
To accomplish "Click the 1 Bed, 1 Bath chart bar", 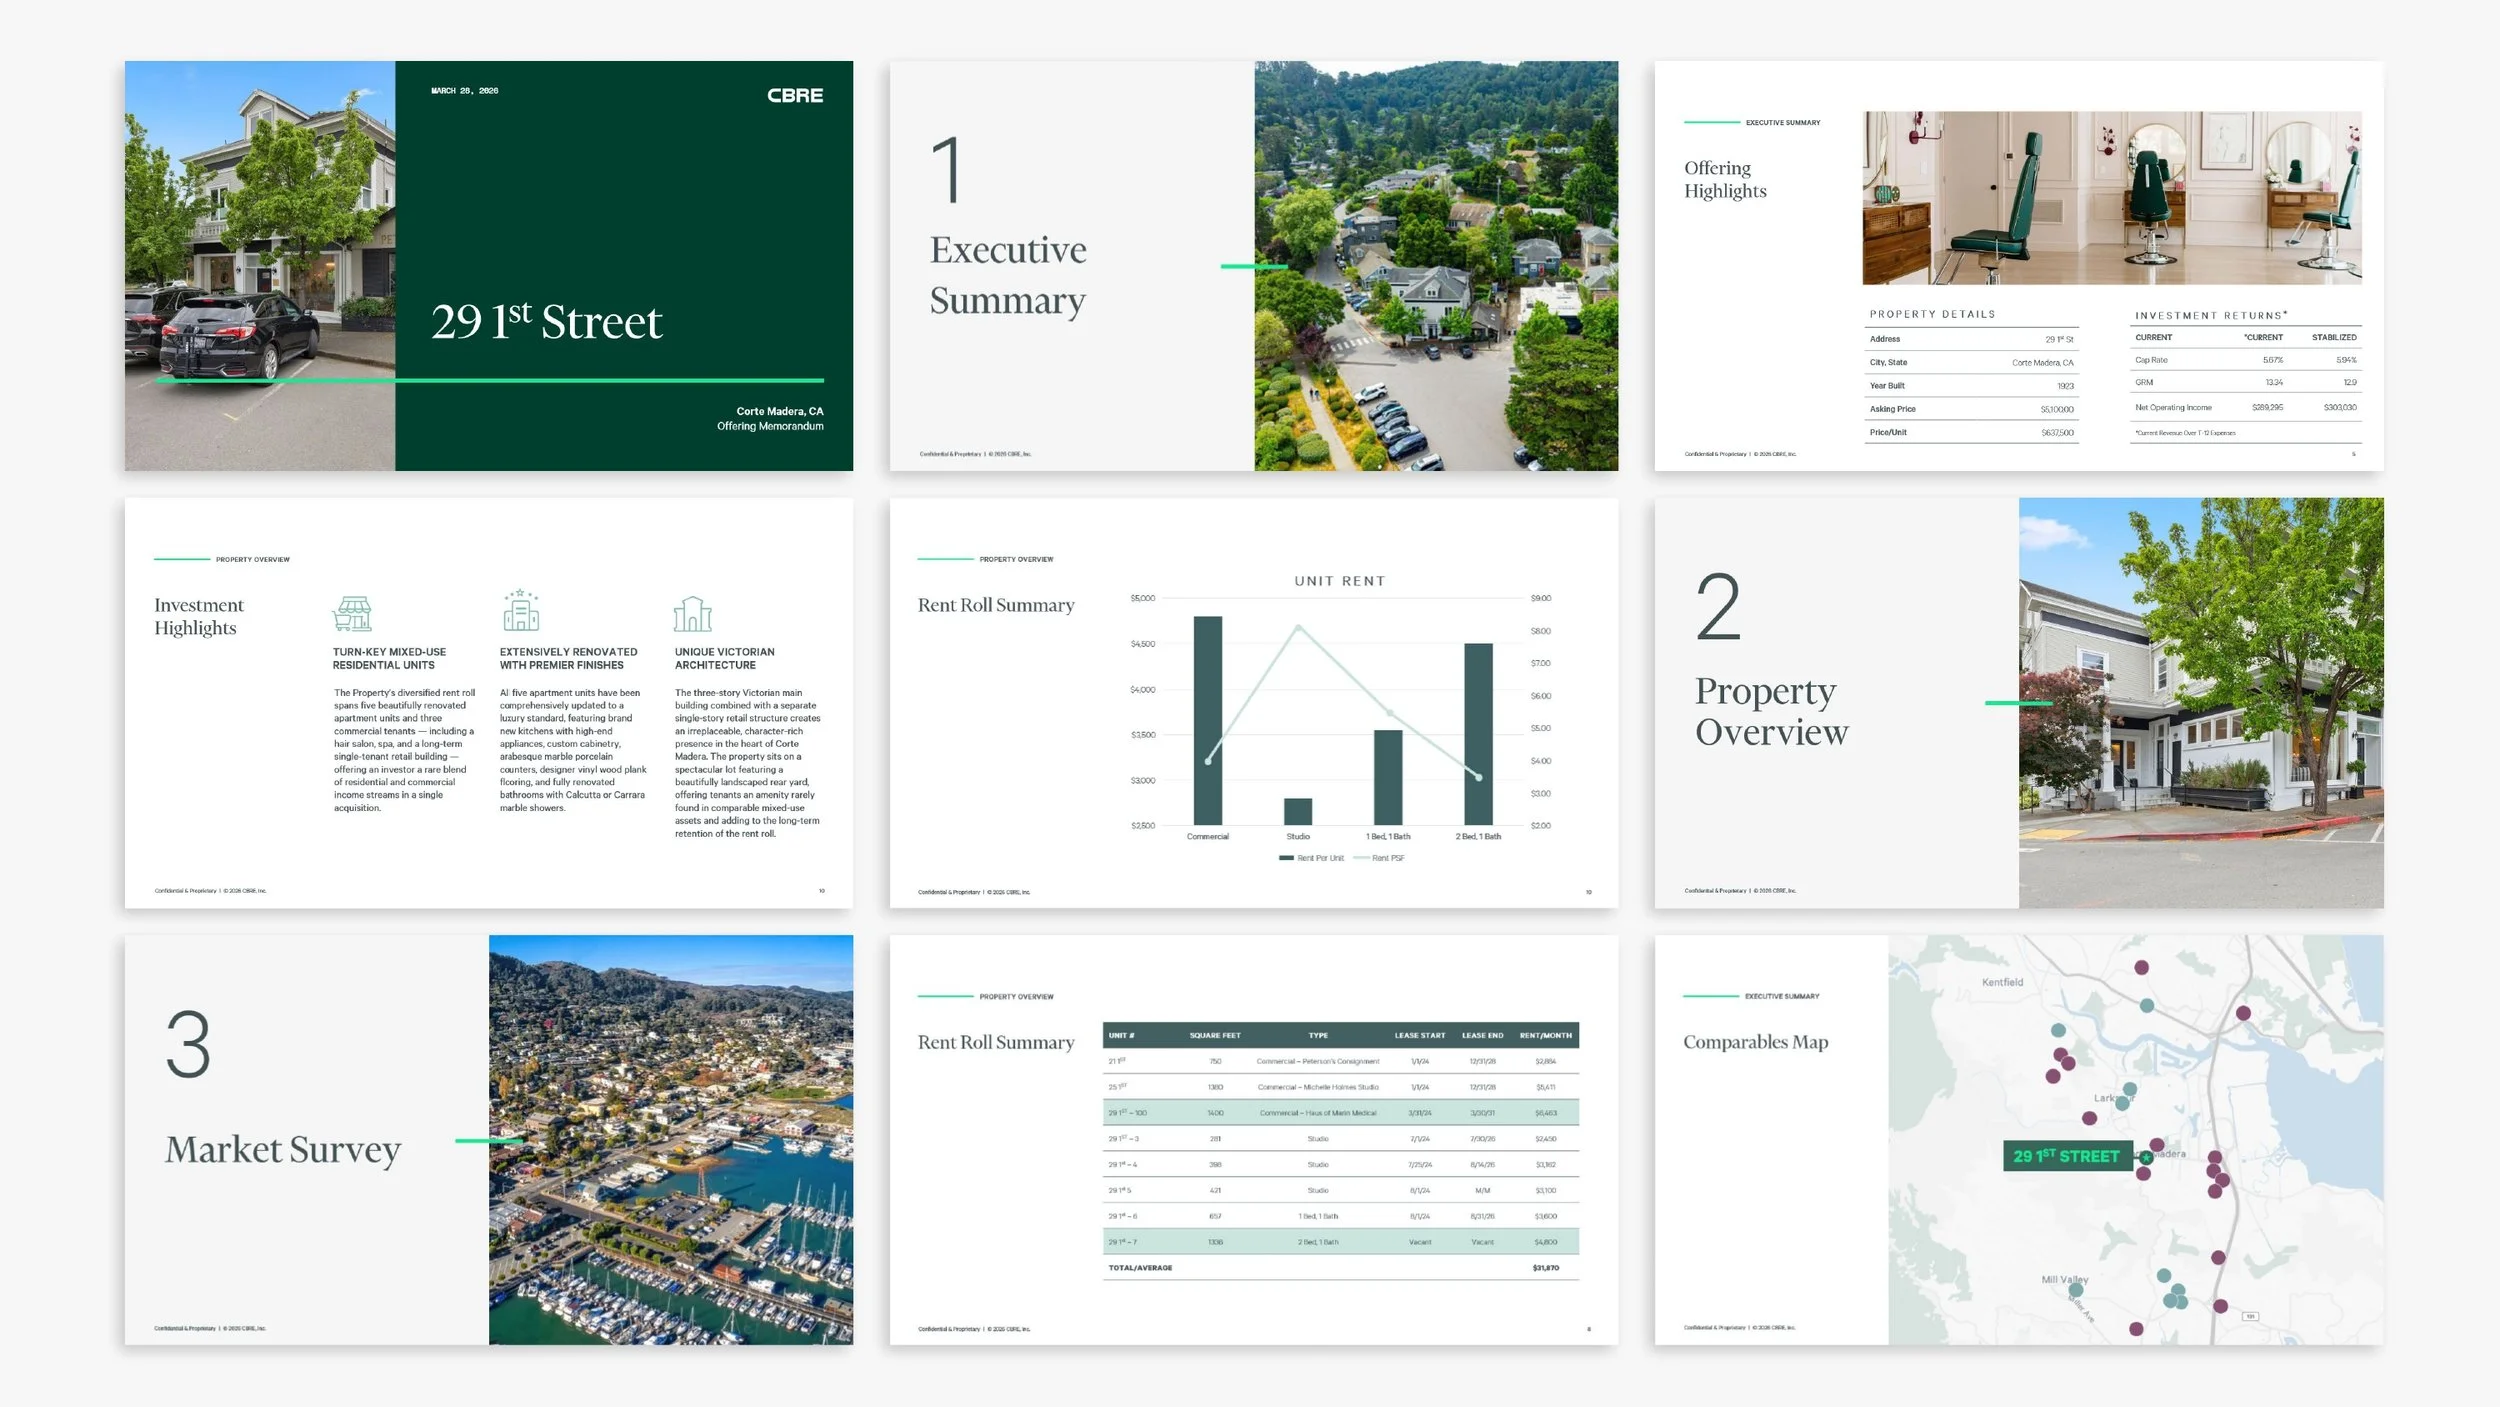I will coord(1388,777).
